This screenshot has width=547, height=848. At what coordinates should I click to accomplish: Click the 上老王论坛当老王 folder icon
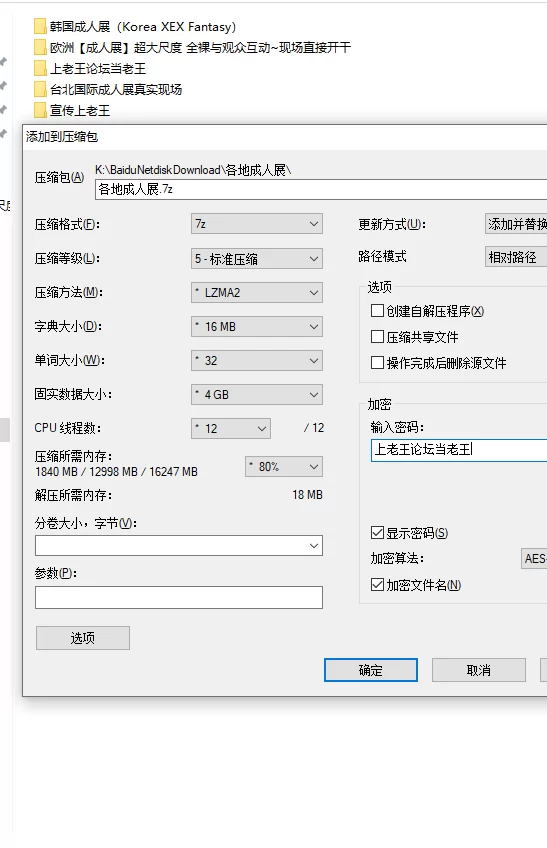40,69
